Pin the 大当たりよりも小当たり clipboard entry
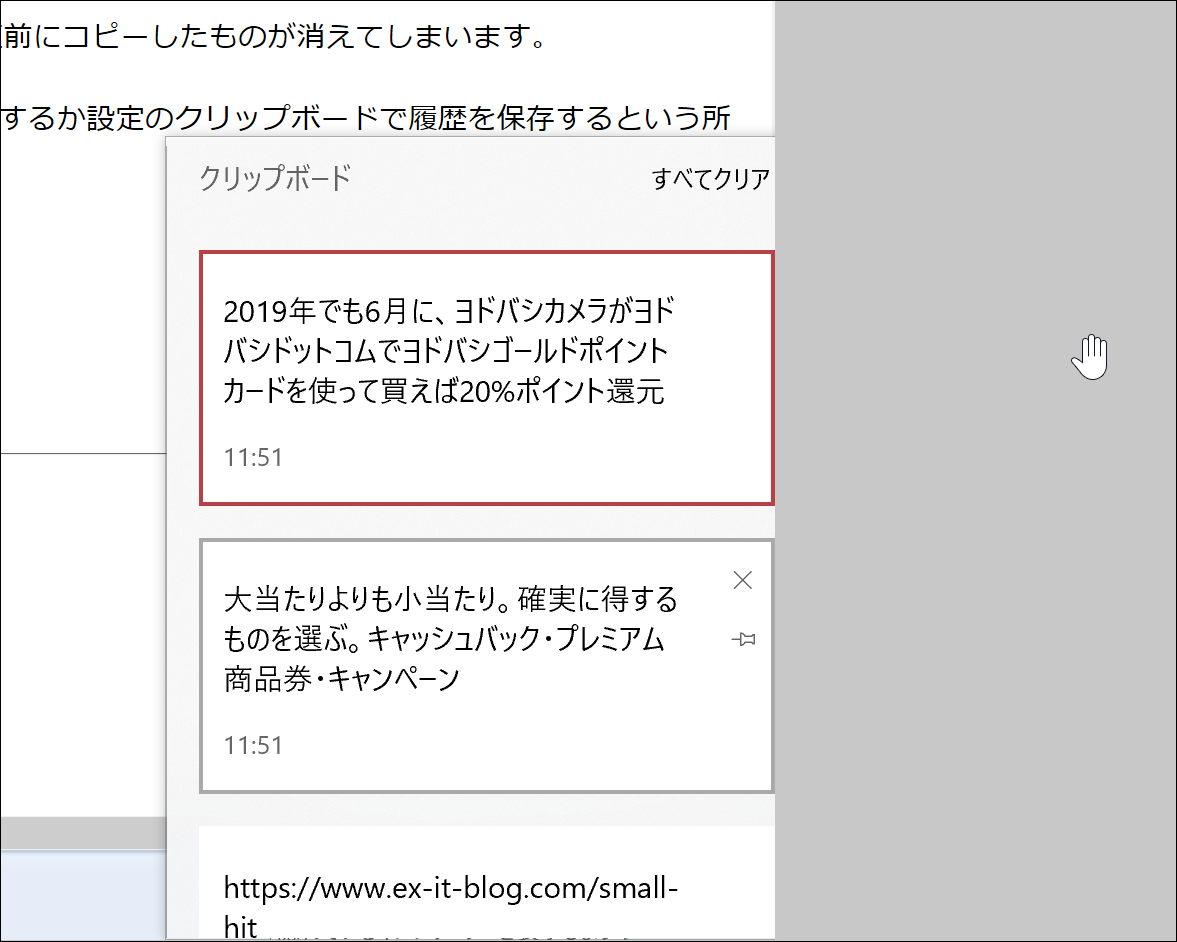This screenshot has width=1177, height=942. 743,640
